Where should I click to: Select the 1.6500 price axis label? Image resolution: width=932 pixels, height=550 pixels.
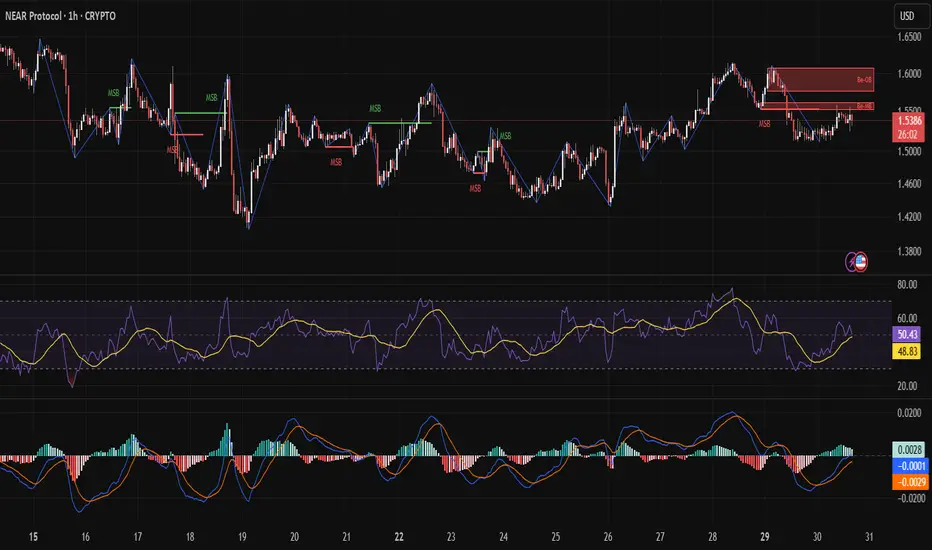pos(909,37)
